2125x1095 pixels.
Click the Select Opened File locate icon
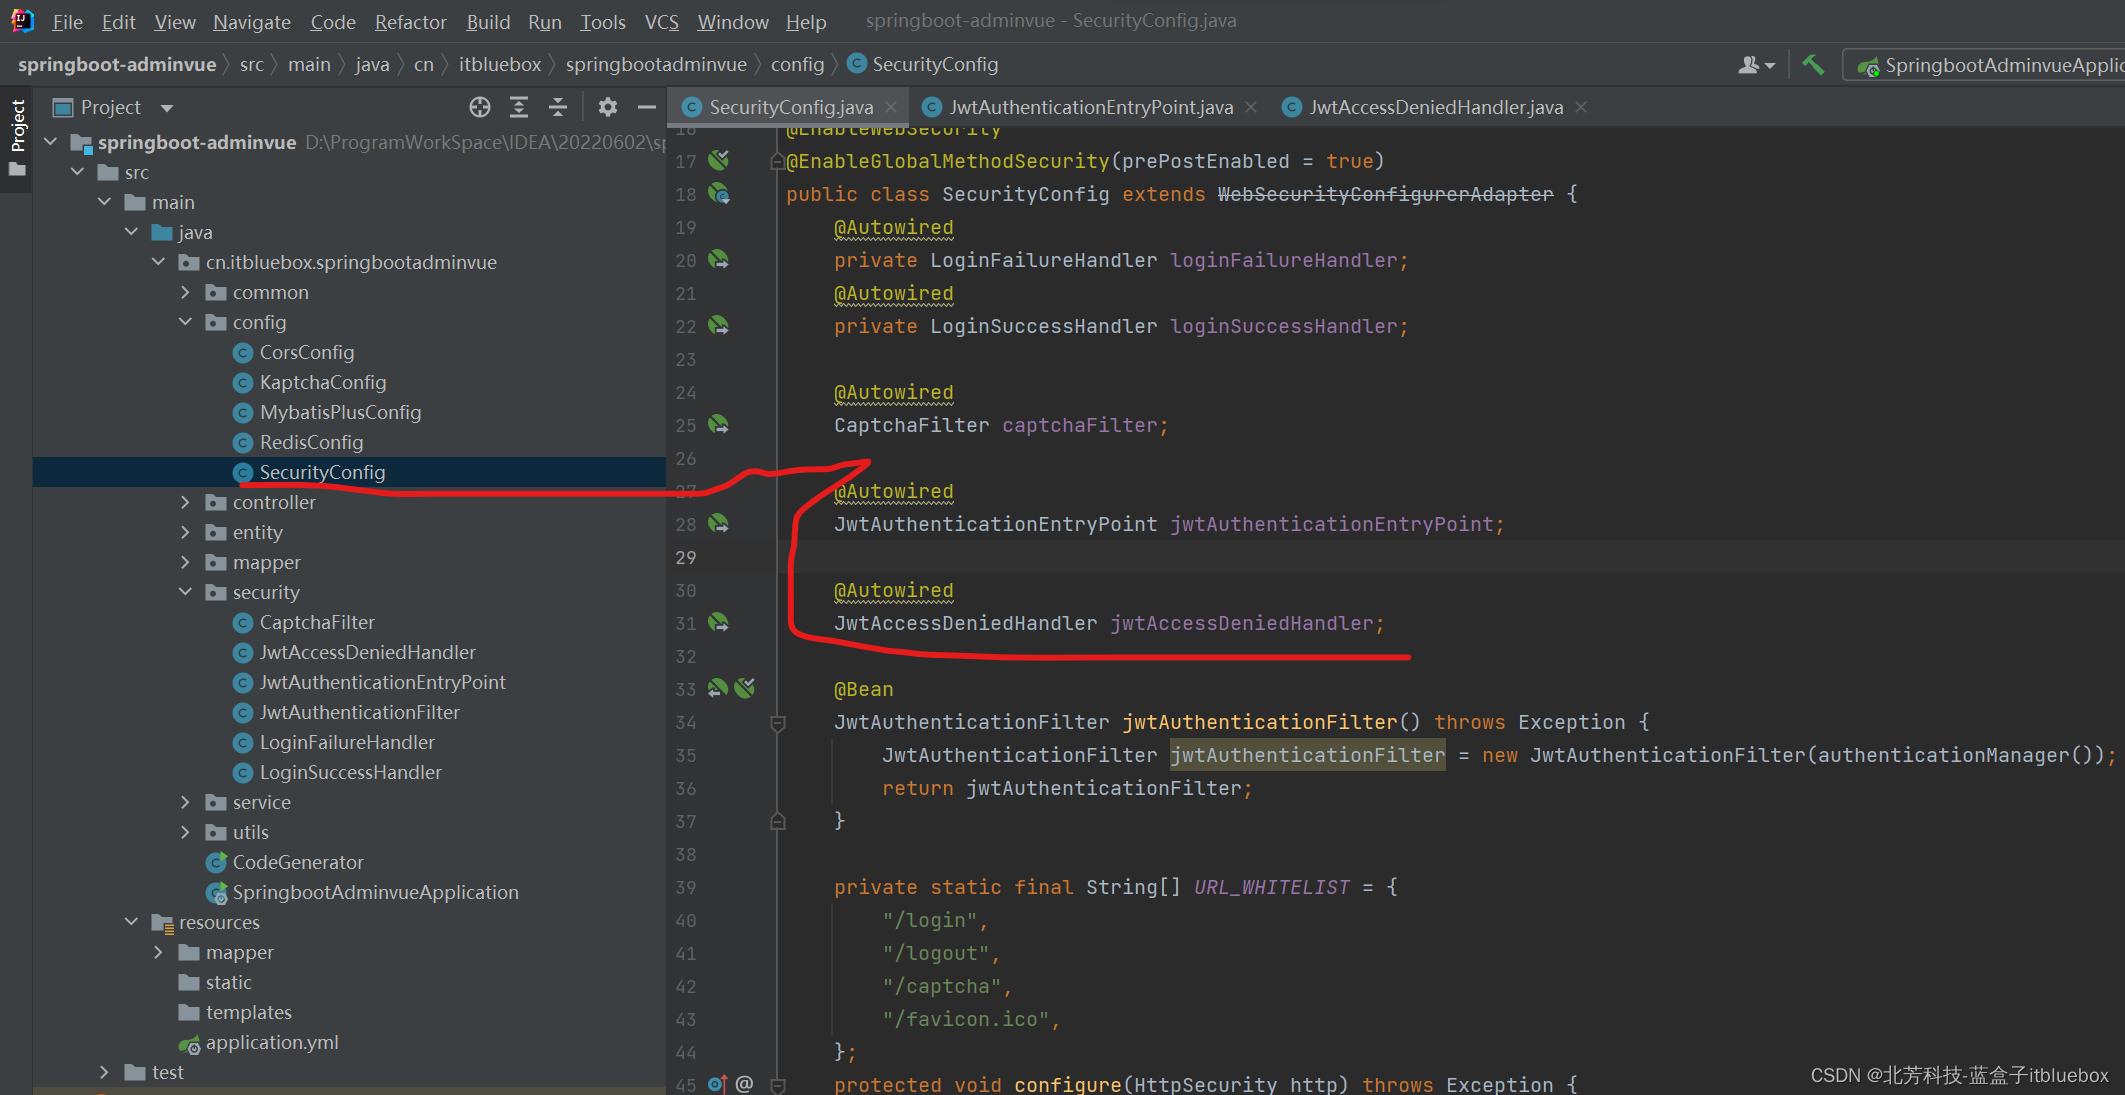click(480, 107)
